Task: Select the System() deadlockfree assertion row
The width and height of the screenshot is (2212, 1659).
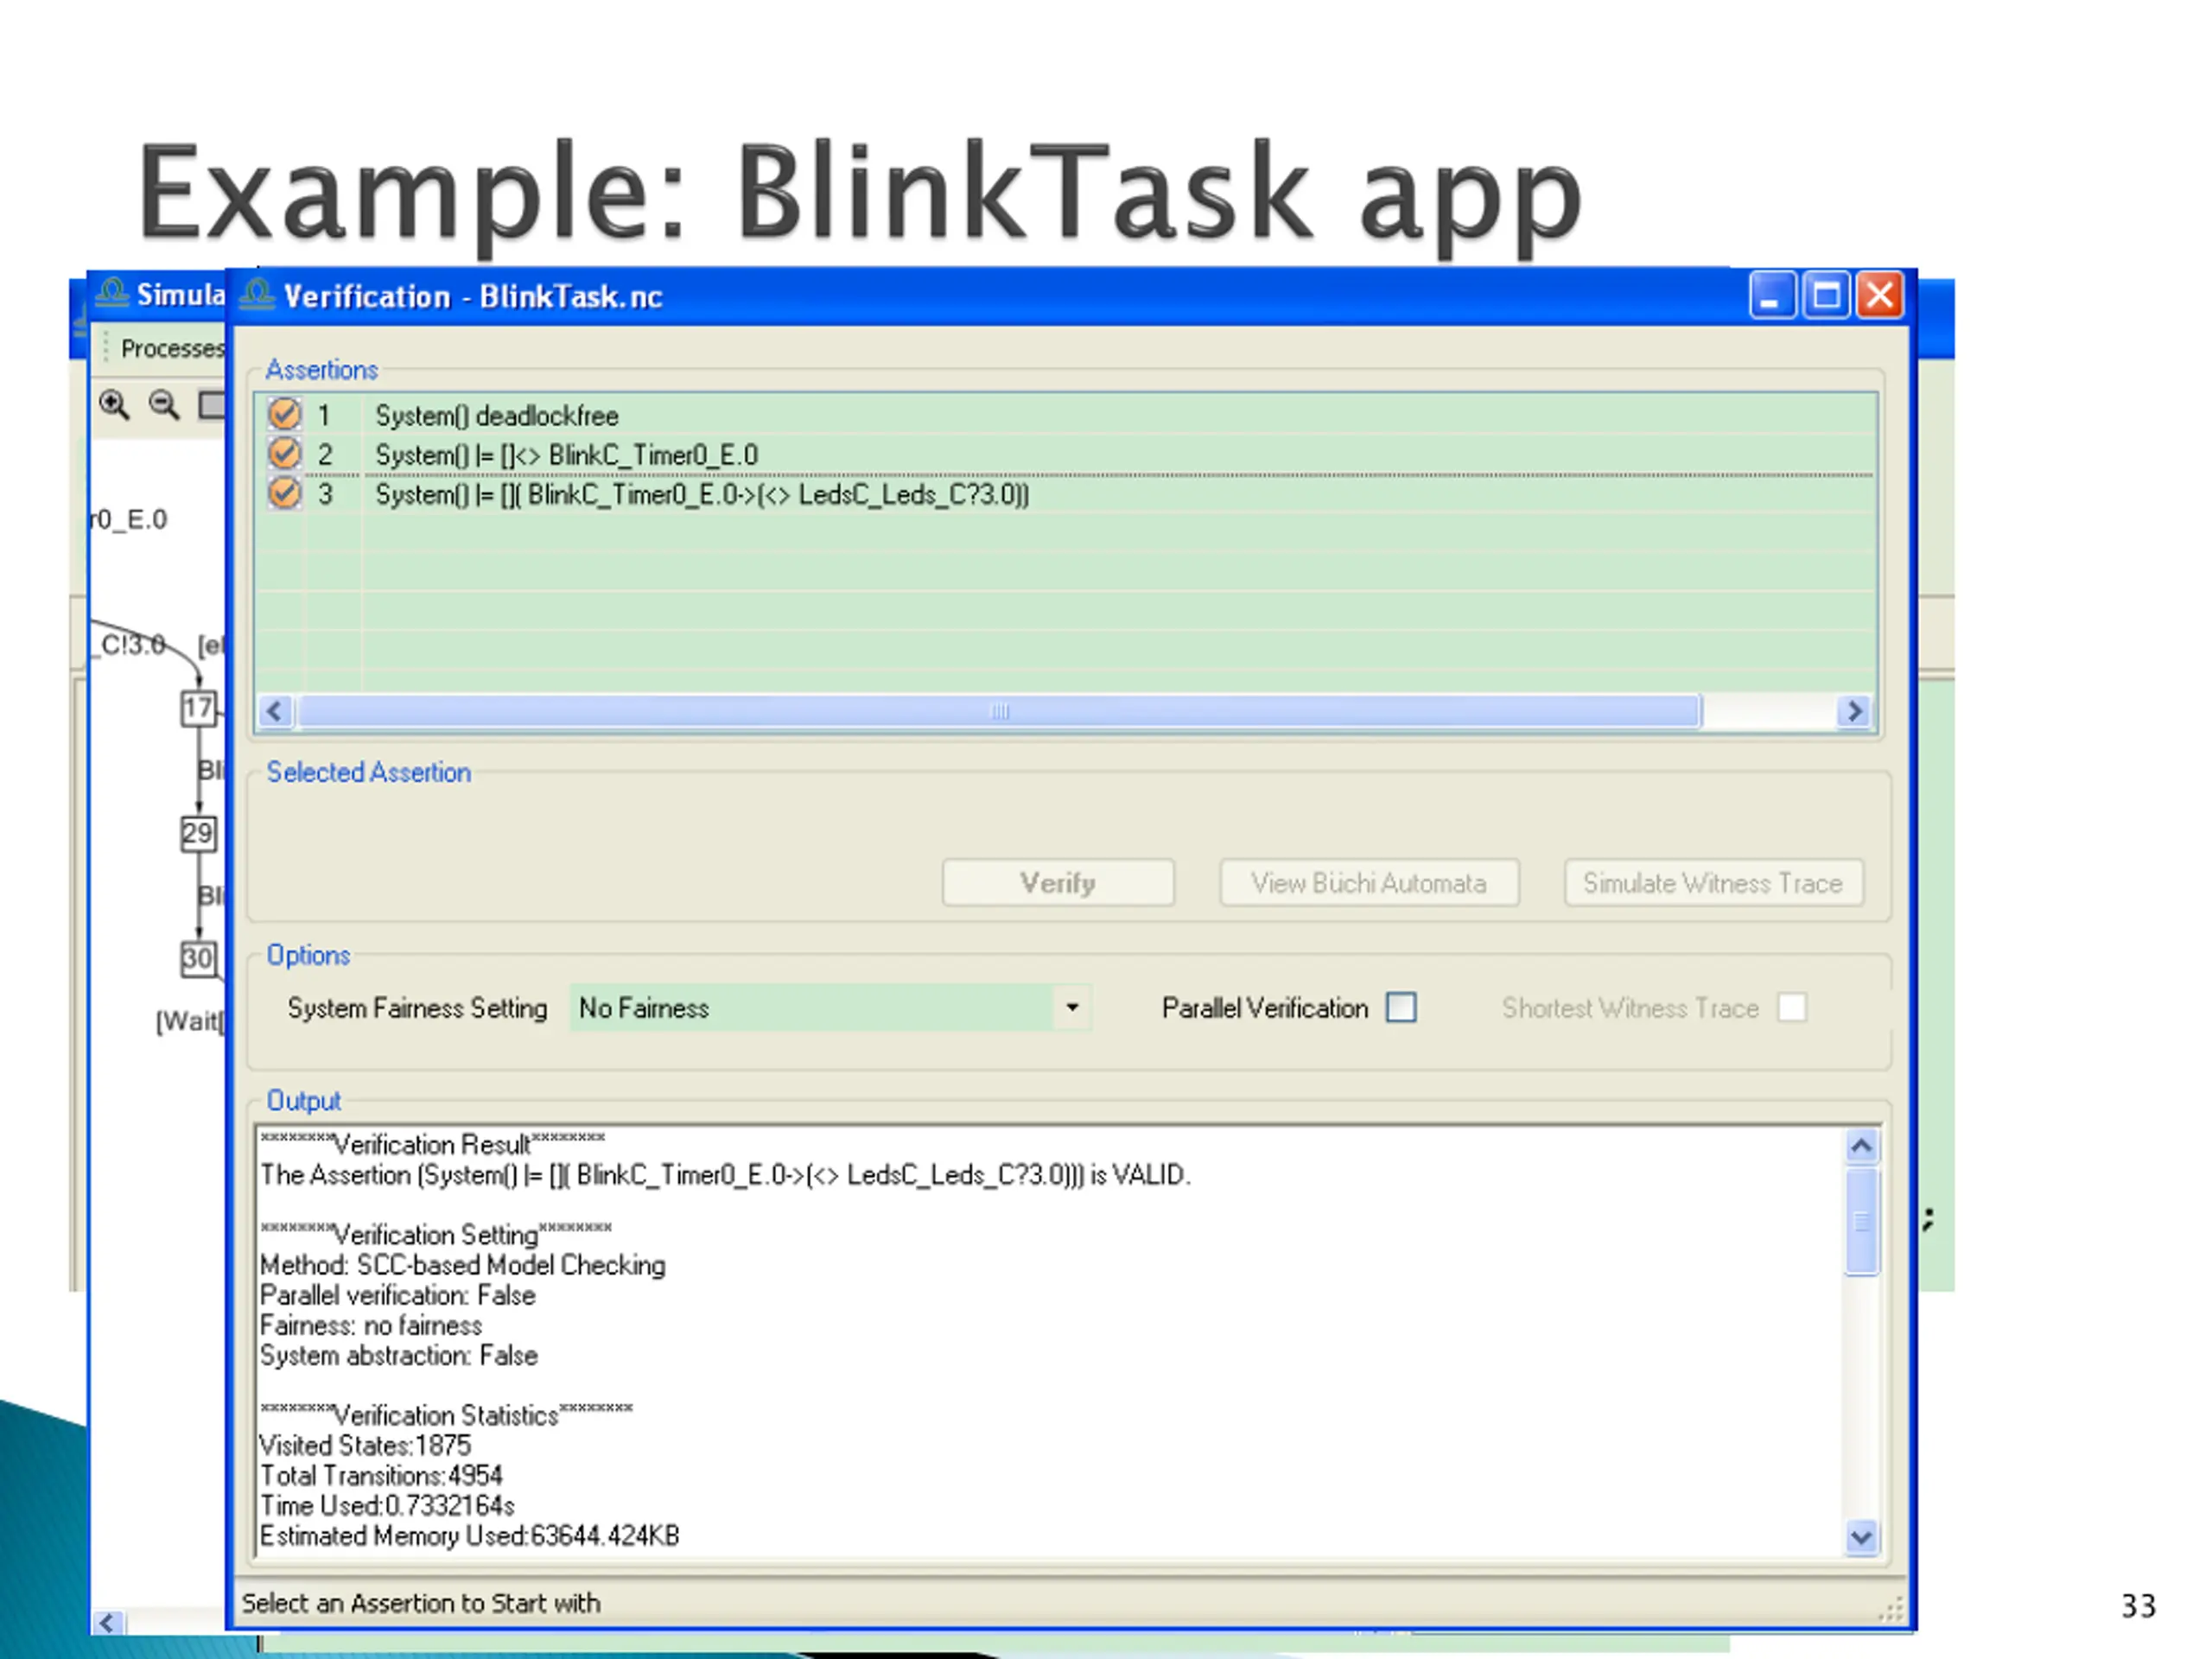Action: (1066, 415)
